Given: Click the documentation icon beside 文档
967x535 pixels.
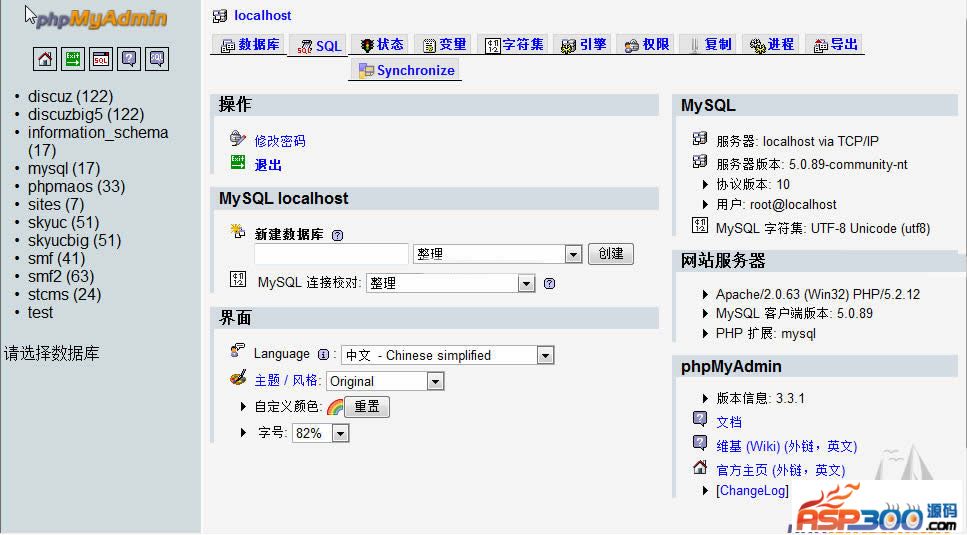Looking at the screenshot, I should (x=700, y=419).
